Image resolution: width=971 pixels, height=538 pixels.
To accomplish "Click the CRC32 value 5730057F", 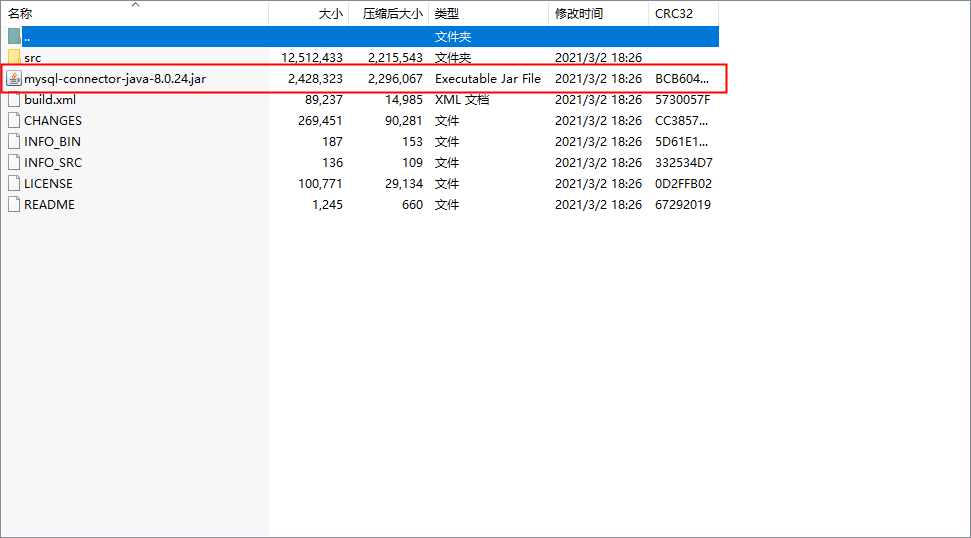I will pyautogui.click(x=682, y=100).
